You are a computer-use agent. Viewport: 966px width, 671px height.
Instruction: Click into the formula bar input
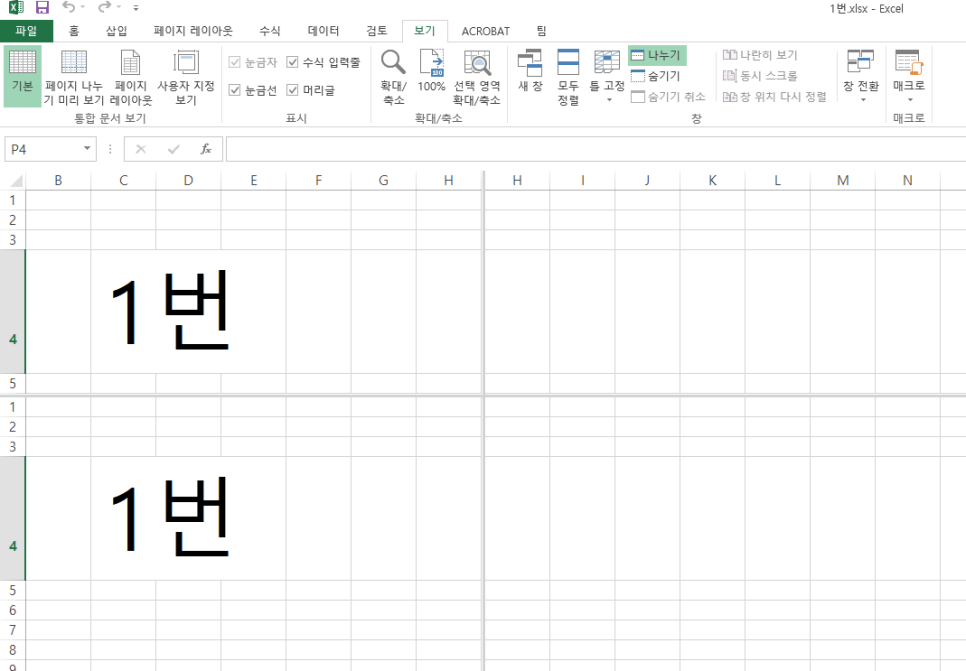coord(596,149)
